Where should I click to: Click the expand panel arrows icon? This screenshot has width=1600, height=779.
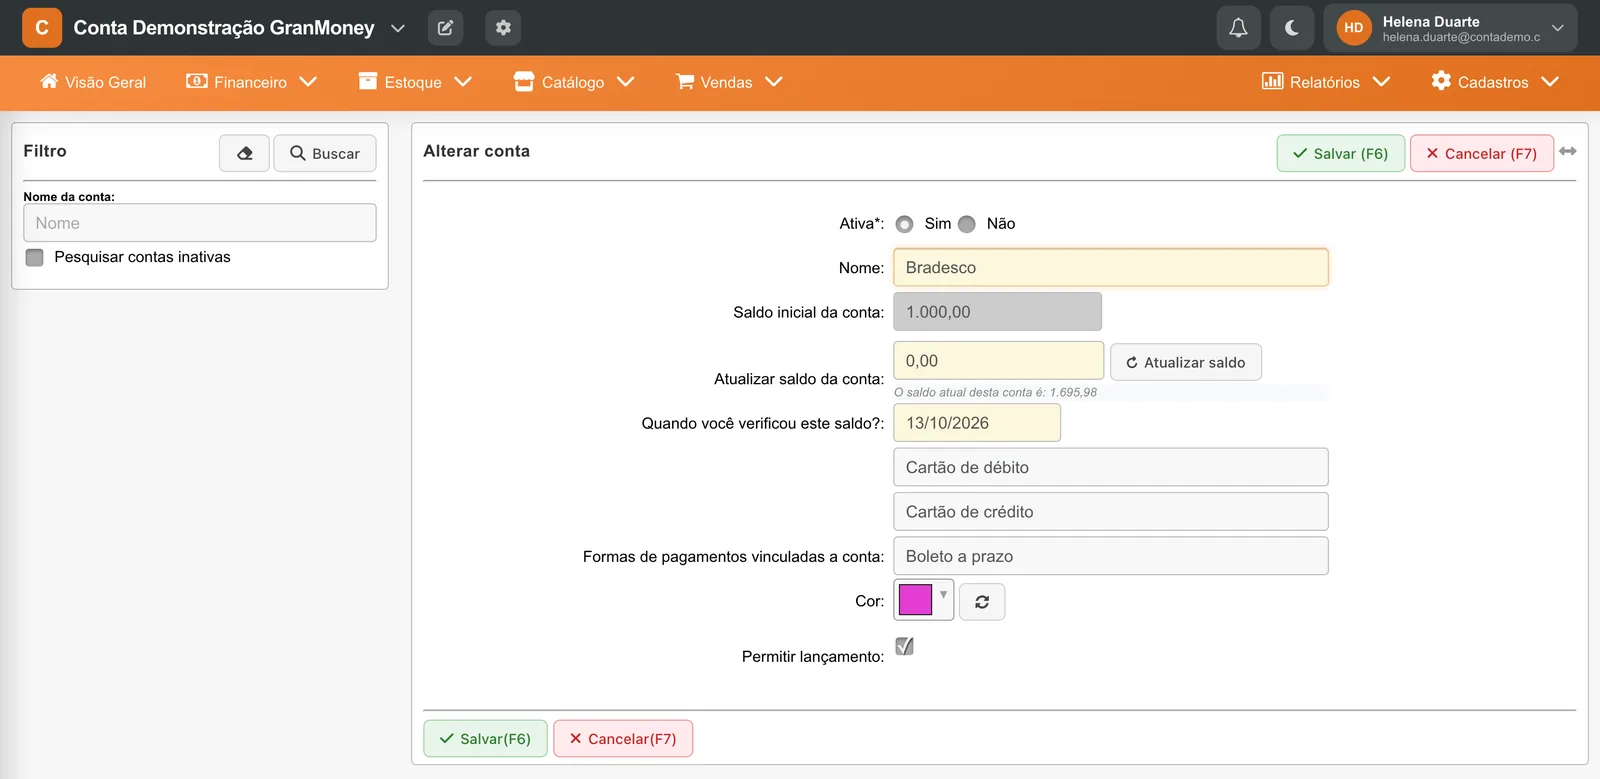click(1568, 151)
